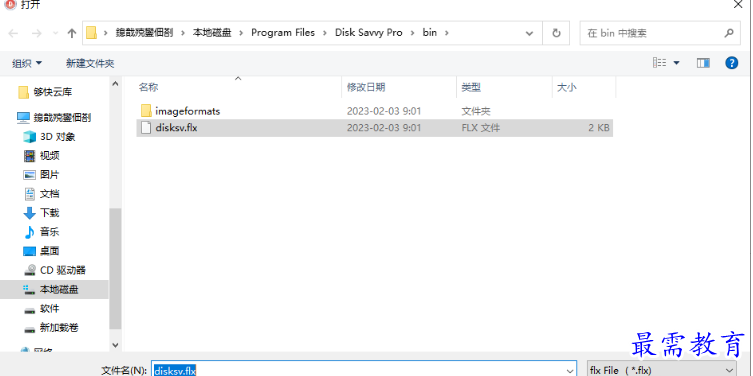Image resolution: width=753 pixels, height=376 pixels.
Task: Select bin in the address path
Action: 429,33
